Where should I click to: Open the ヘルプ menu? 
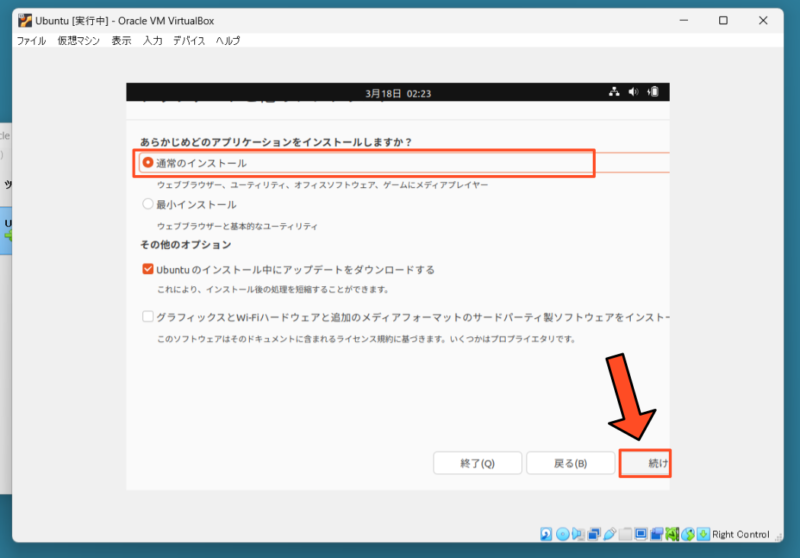228,41
